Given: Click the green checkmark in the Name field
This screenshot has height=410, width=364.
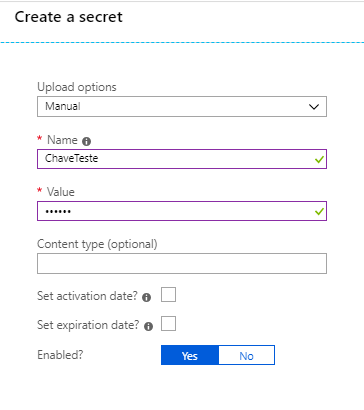Looking at the screenshot, I should click(319, 160).
